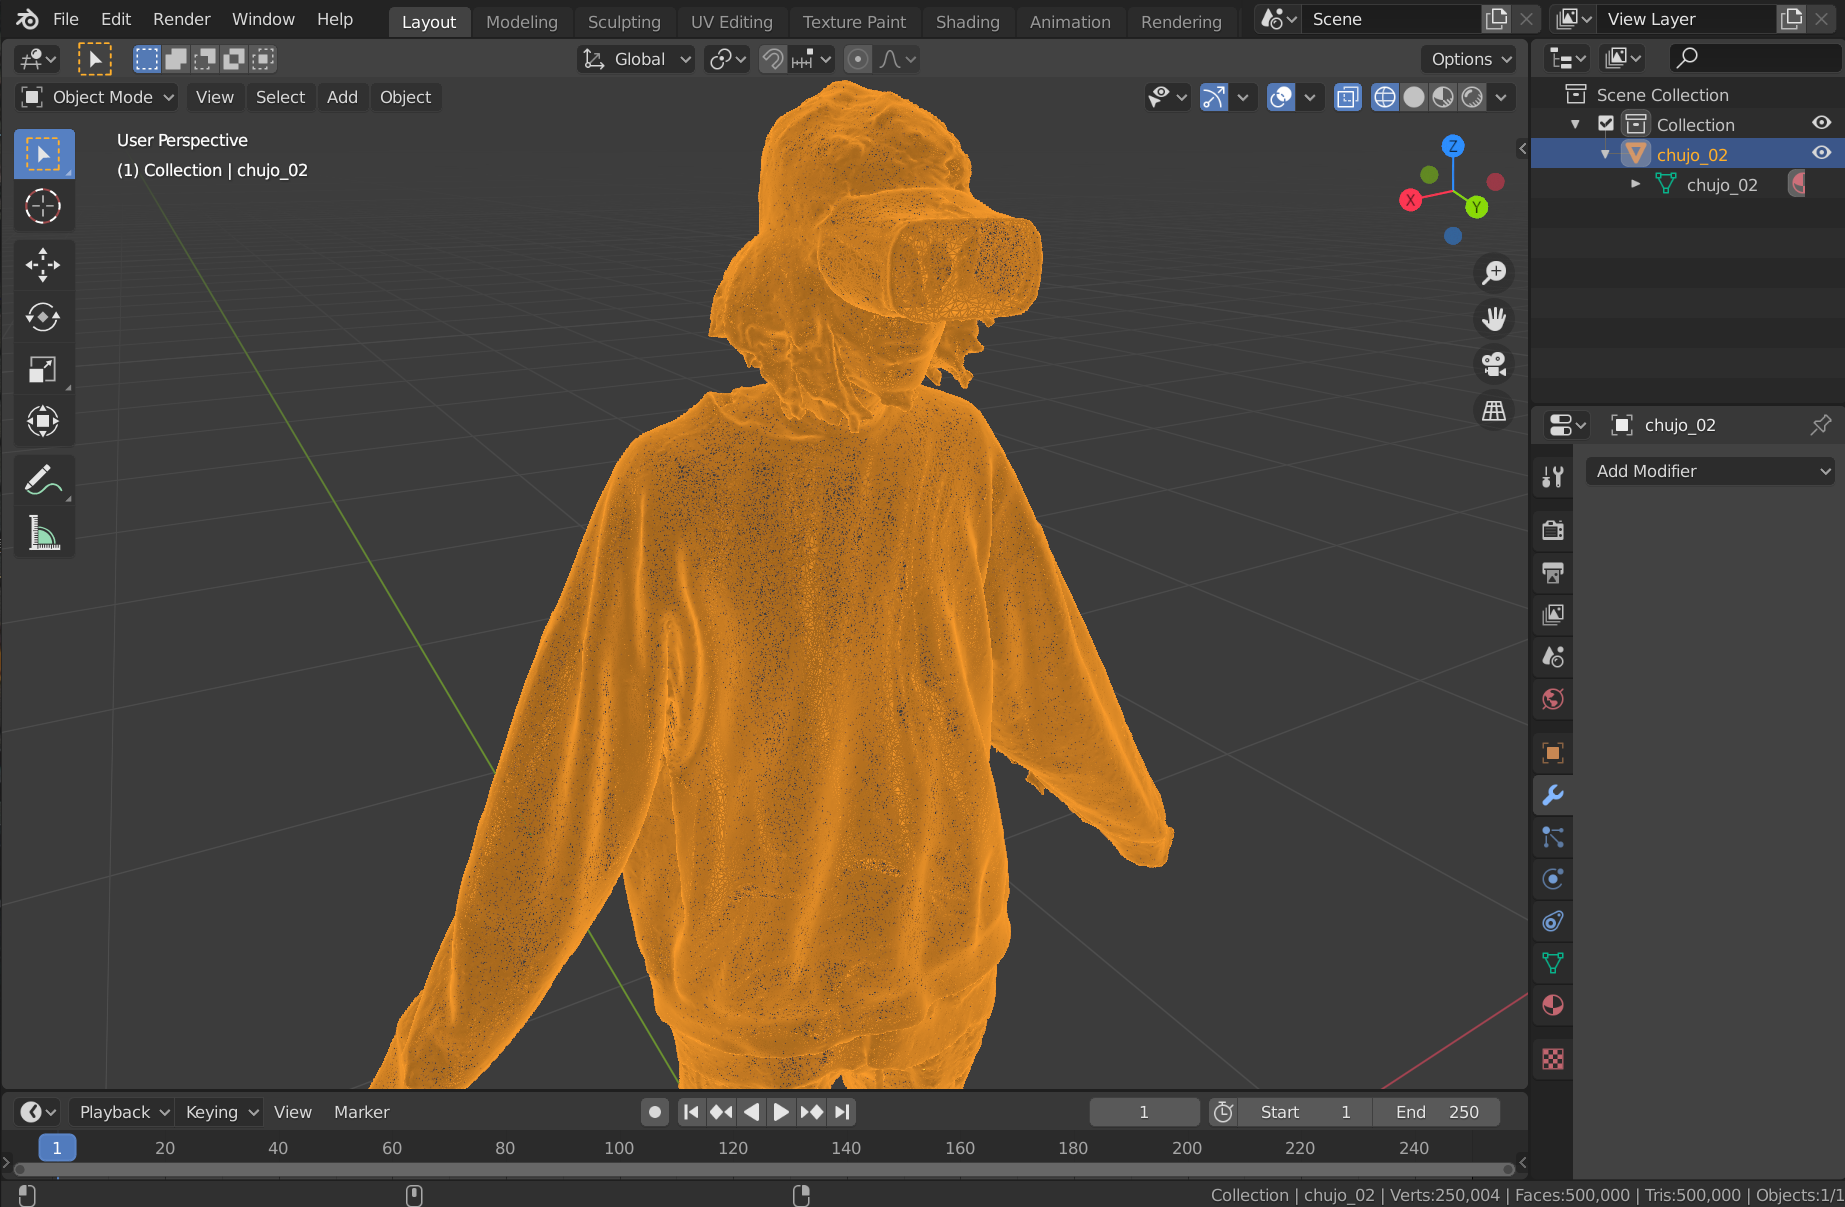Collapse the chujo_02 object tree row

(x=1606, y=154)
